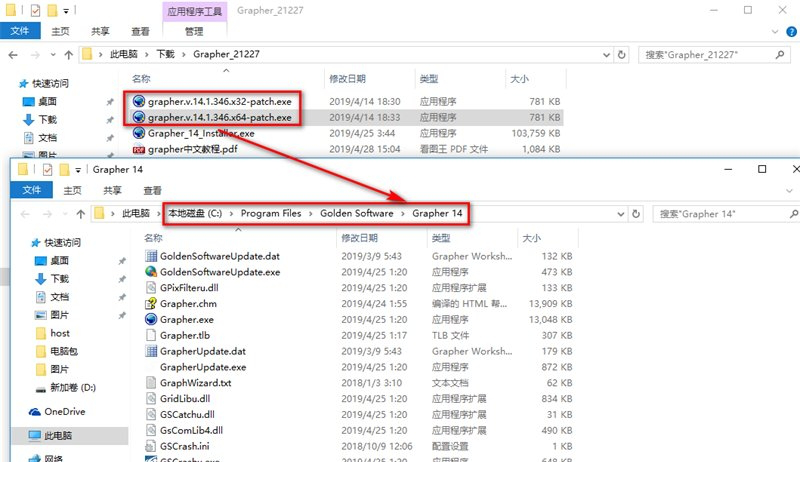Refresh the Grapher 14 window address bar
Viewport: 800px width, 480px height.
point(636,214)
